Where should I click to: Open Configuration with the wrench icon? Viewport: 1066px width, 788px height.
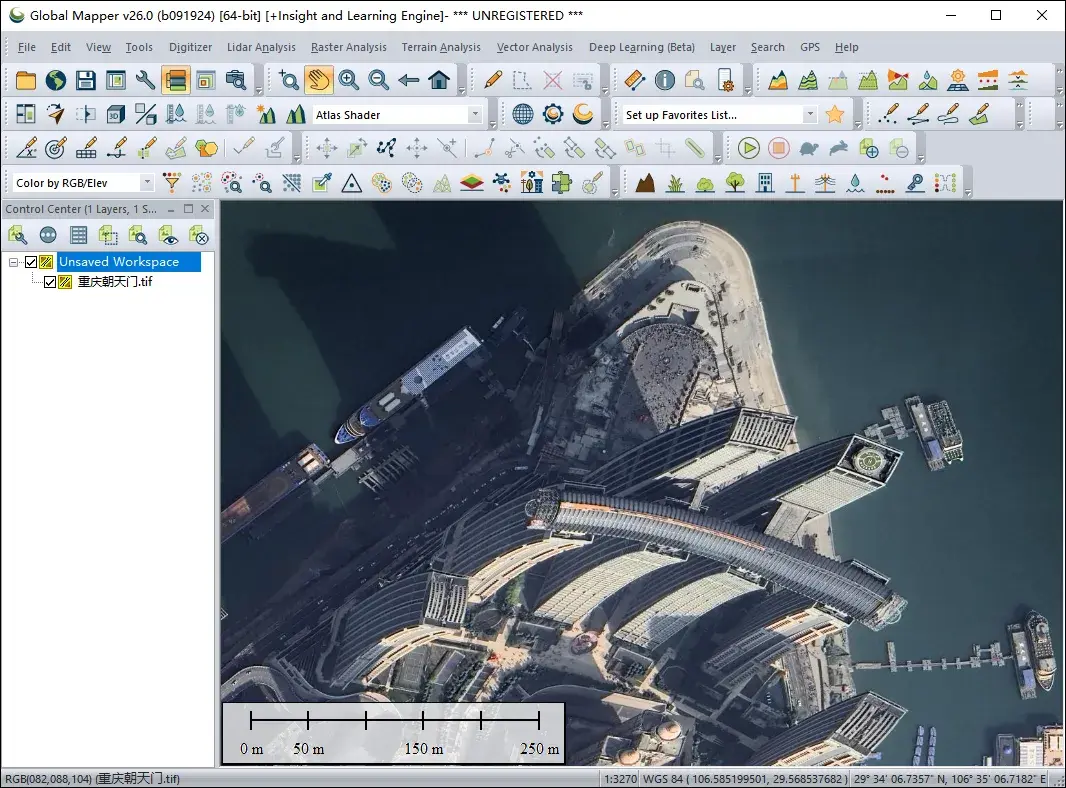[x=146, y=81]
